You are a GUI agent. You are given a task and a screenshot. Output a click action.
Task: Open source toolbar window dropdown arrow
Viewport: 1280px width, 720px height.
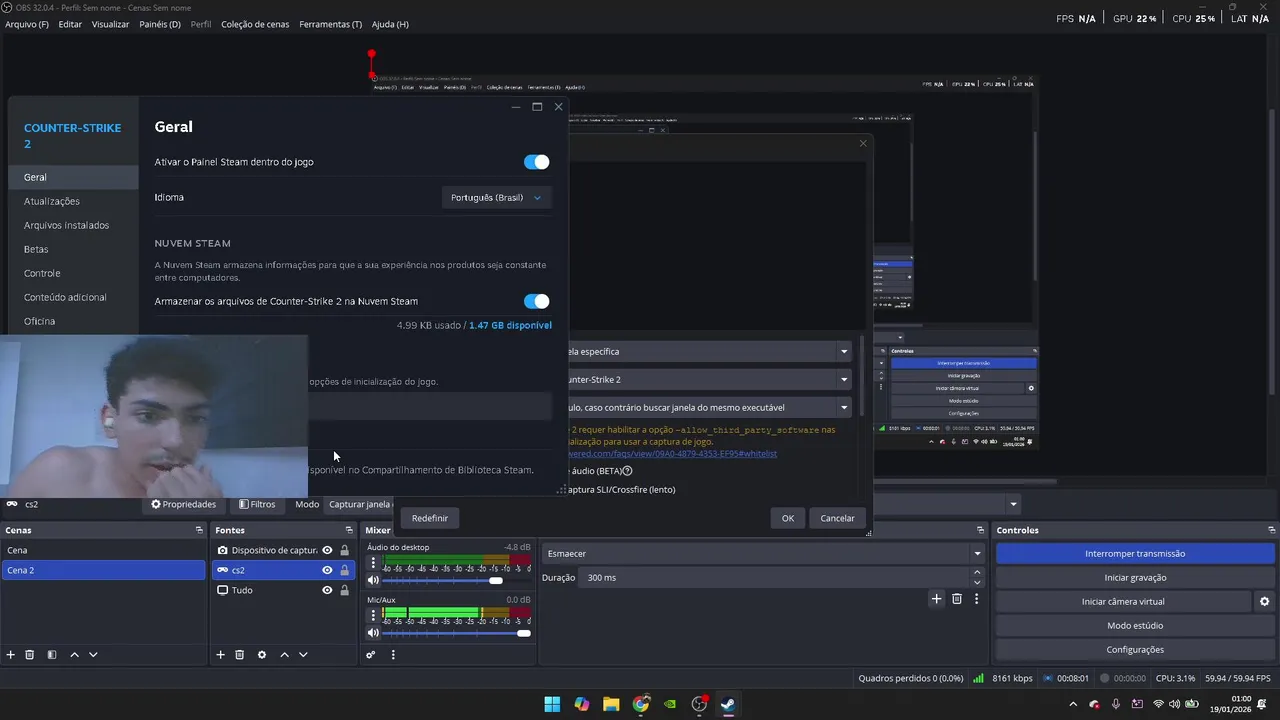1013,504
